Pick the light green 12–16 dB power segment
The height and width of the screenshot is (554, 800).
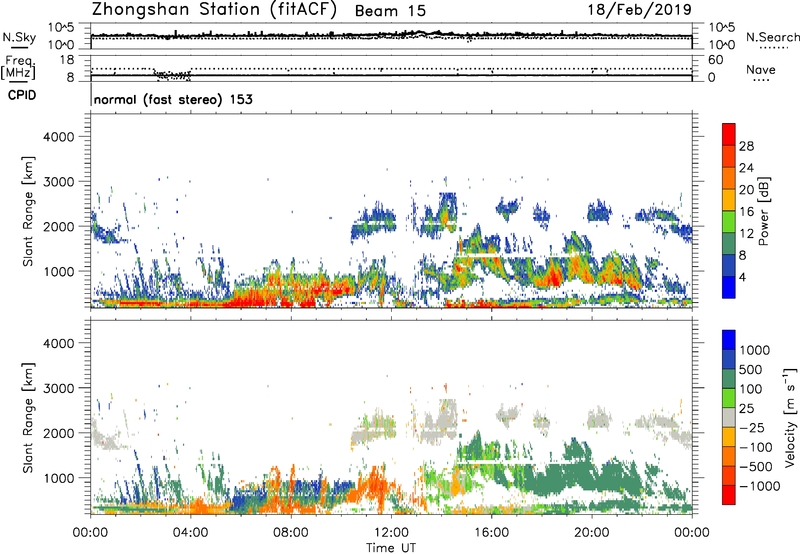pos(729,222)
